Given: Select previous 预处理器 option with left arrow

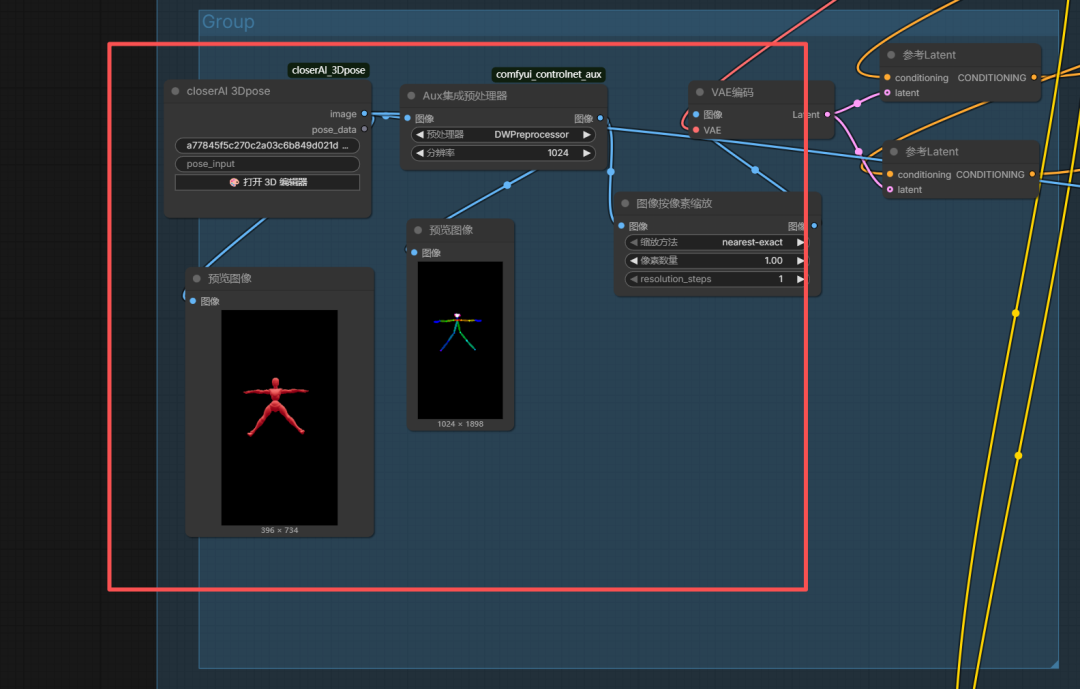Looking at the screenshot, I should point(419,134).
